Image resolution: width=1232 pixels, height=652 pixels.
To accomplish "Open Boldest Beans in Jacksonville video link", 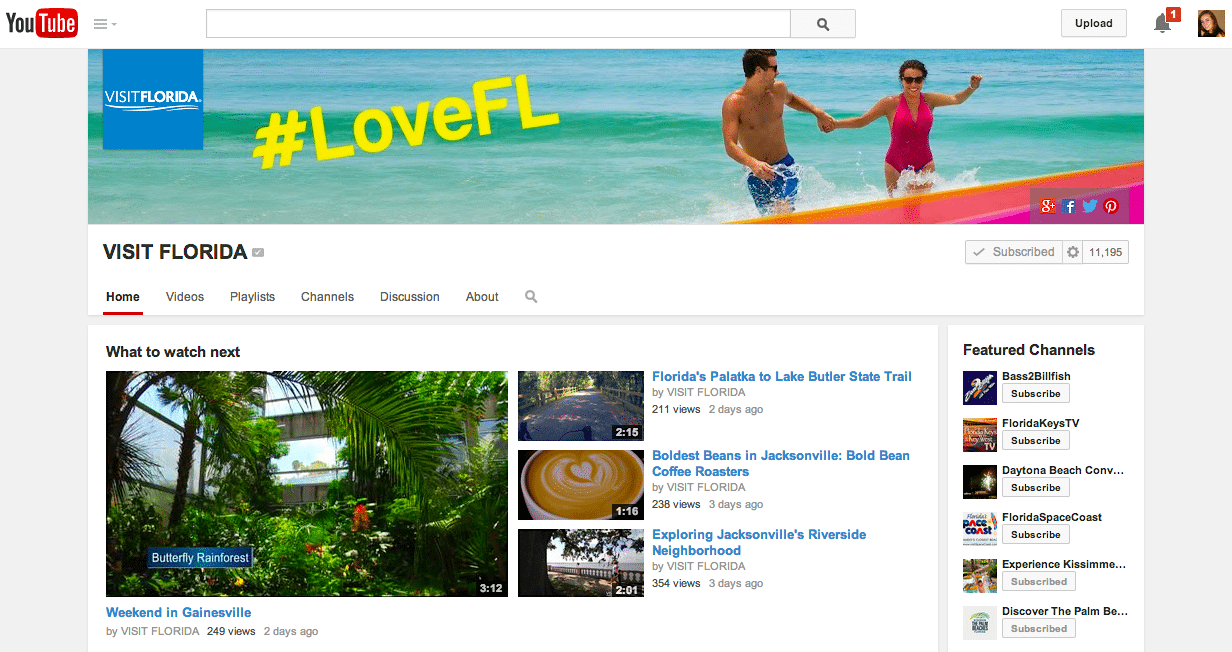I will coord(781,464).
